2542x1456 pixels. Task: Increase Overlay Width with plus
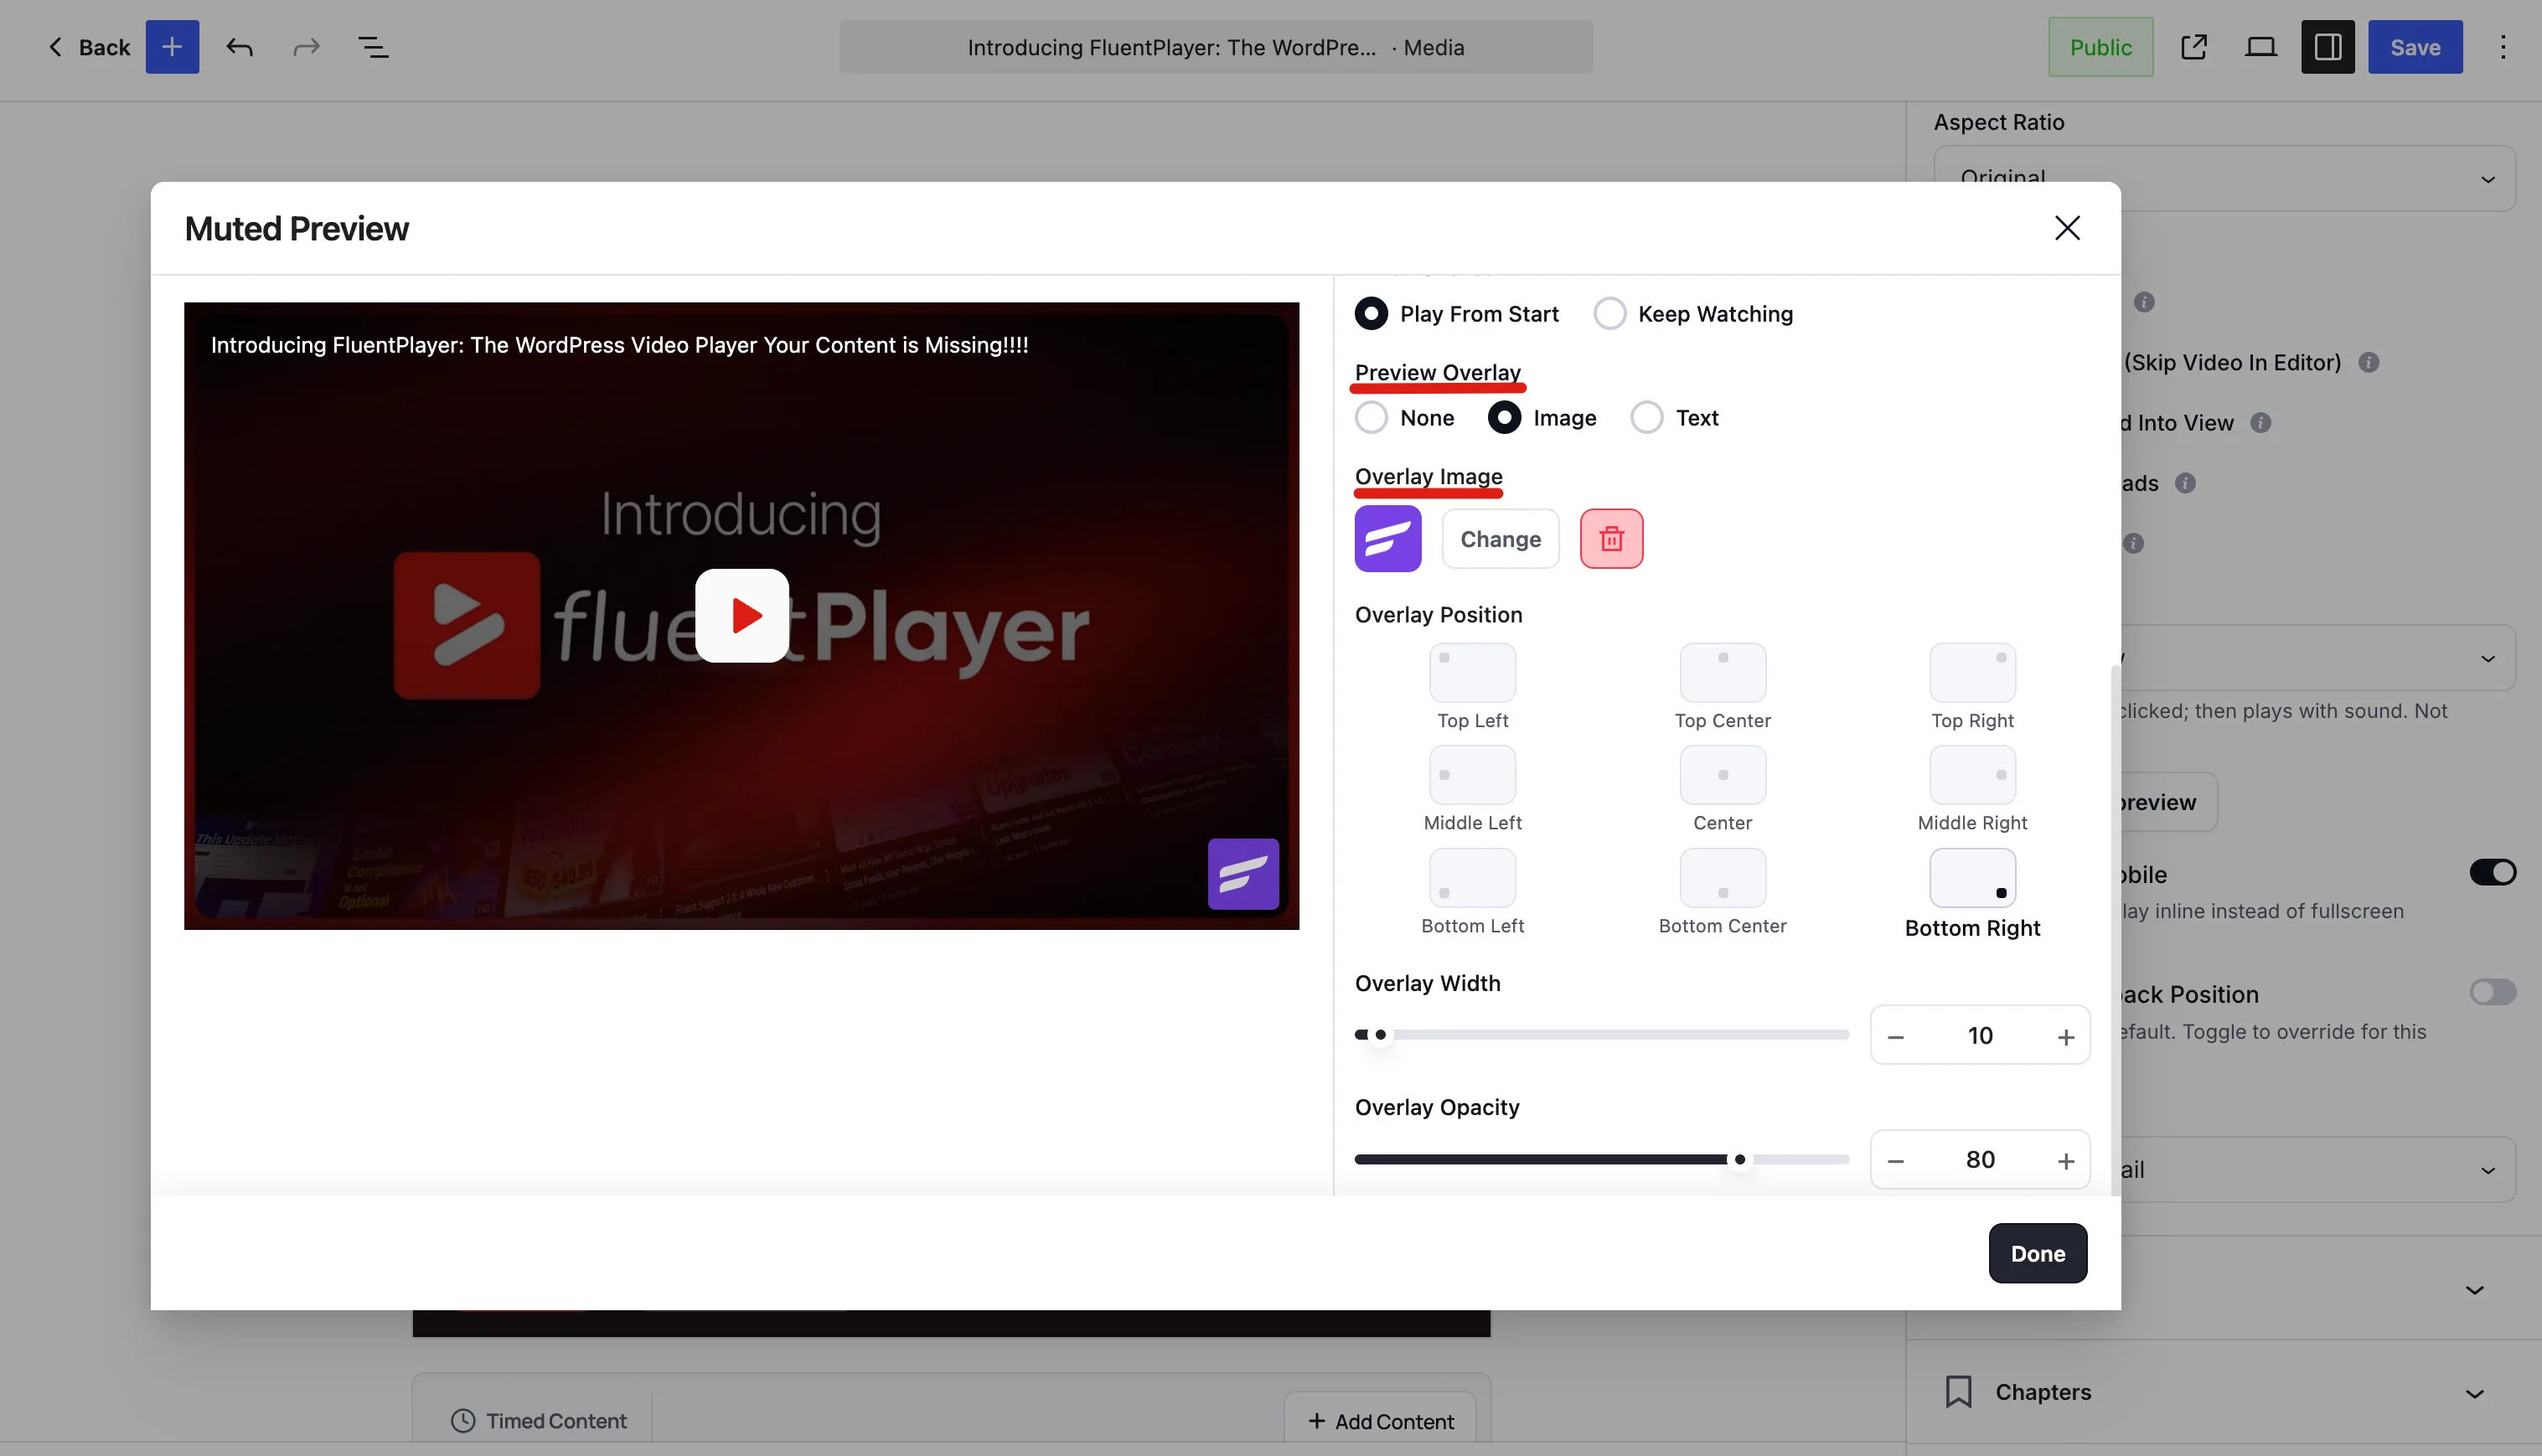[x=2065, y=1036]
